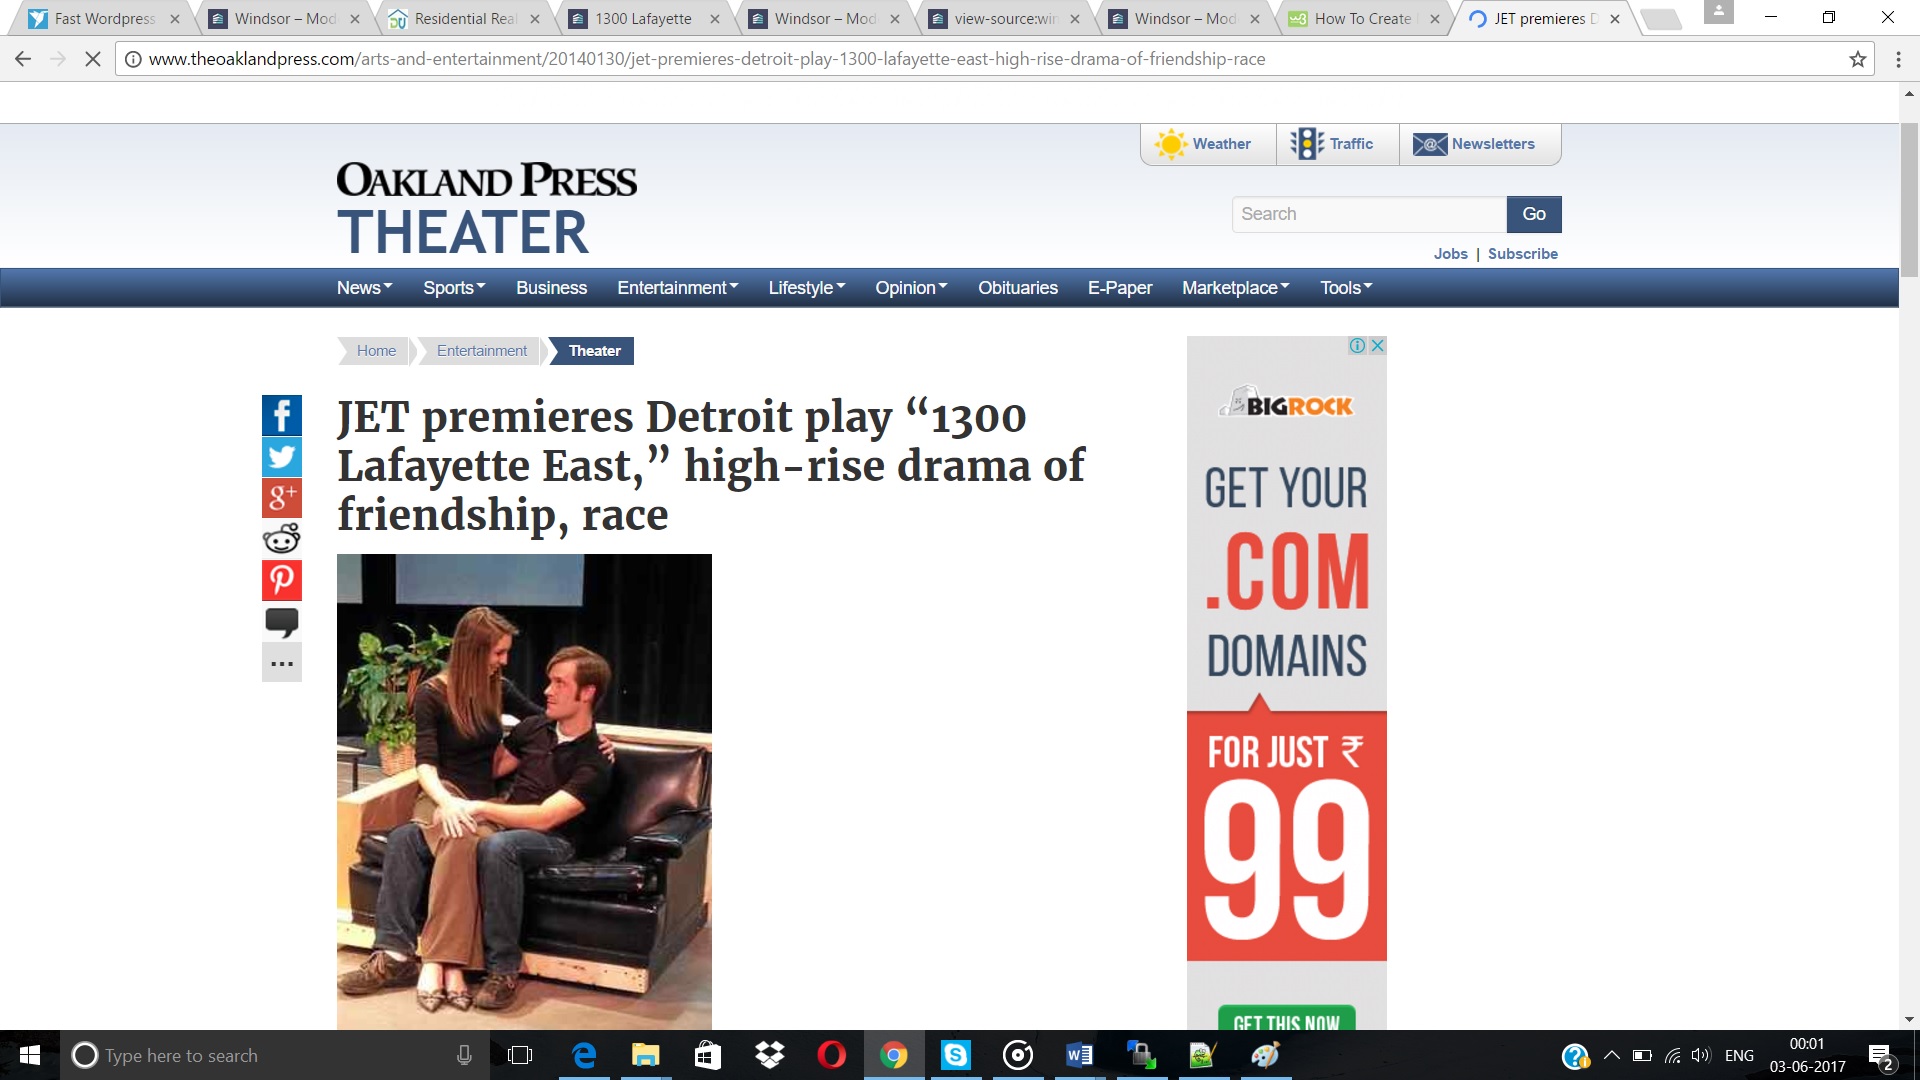The width and height of the screenshot is (1920, 1080).
Task: Click the Google Plus share icon
Action: point(281,497)
